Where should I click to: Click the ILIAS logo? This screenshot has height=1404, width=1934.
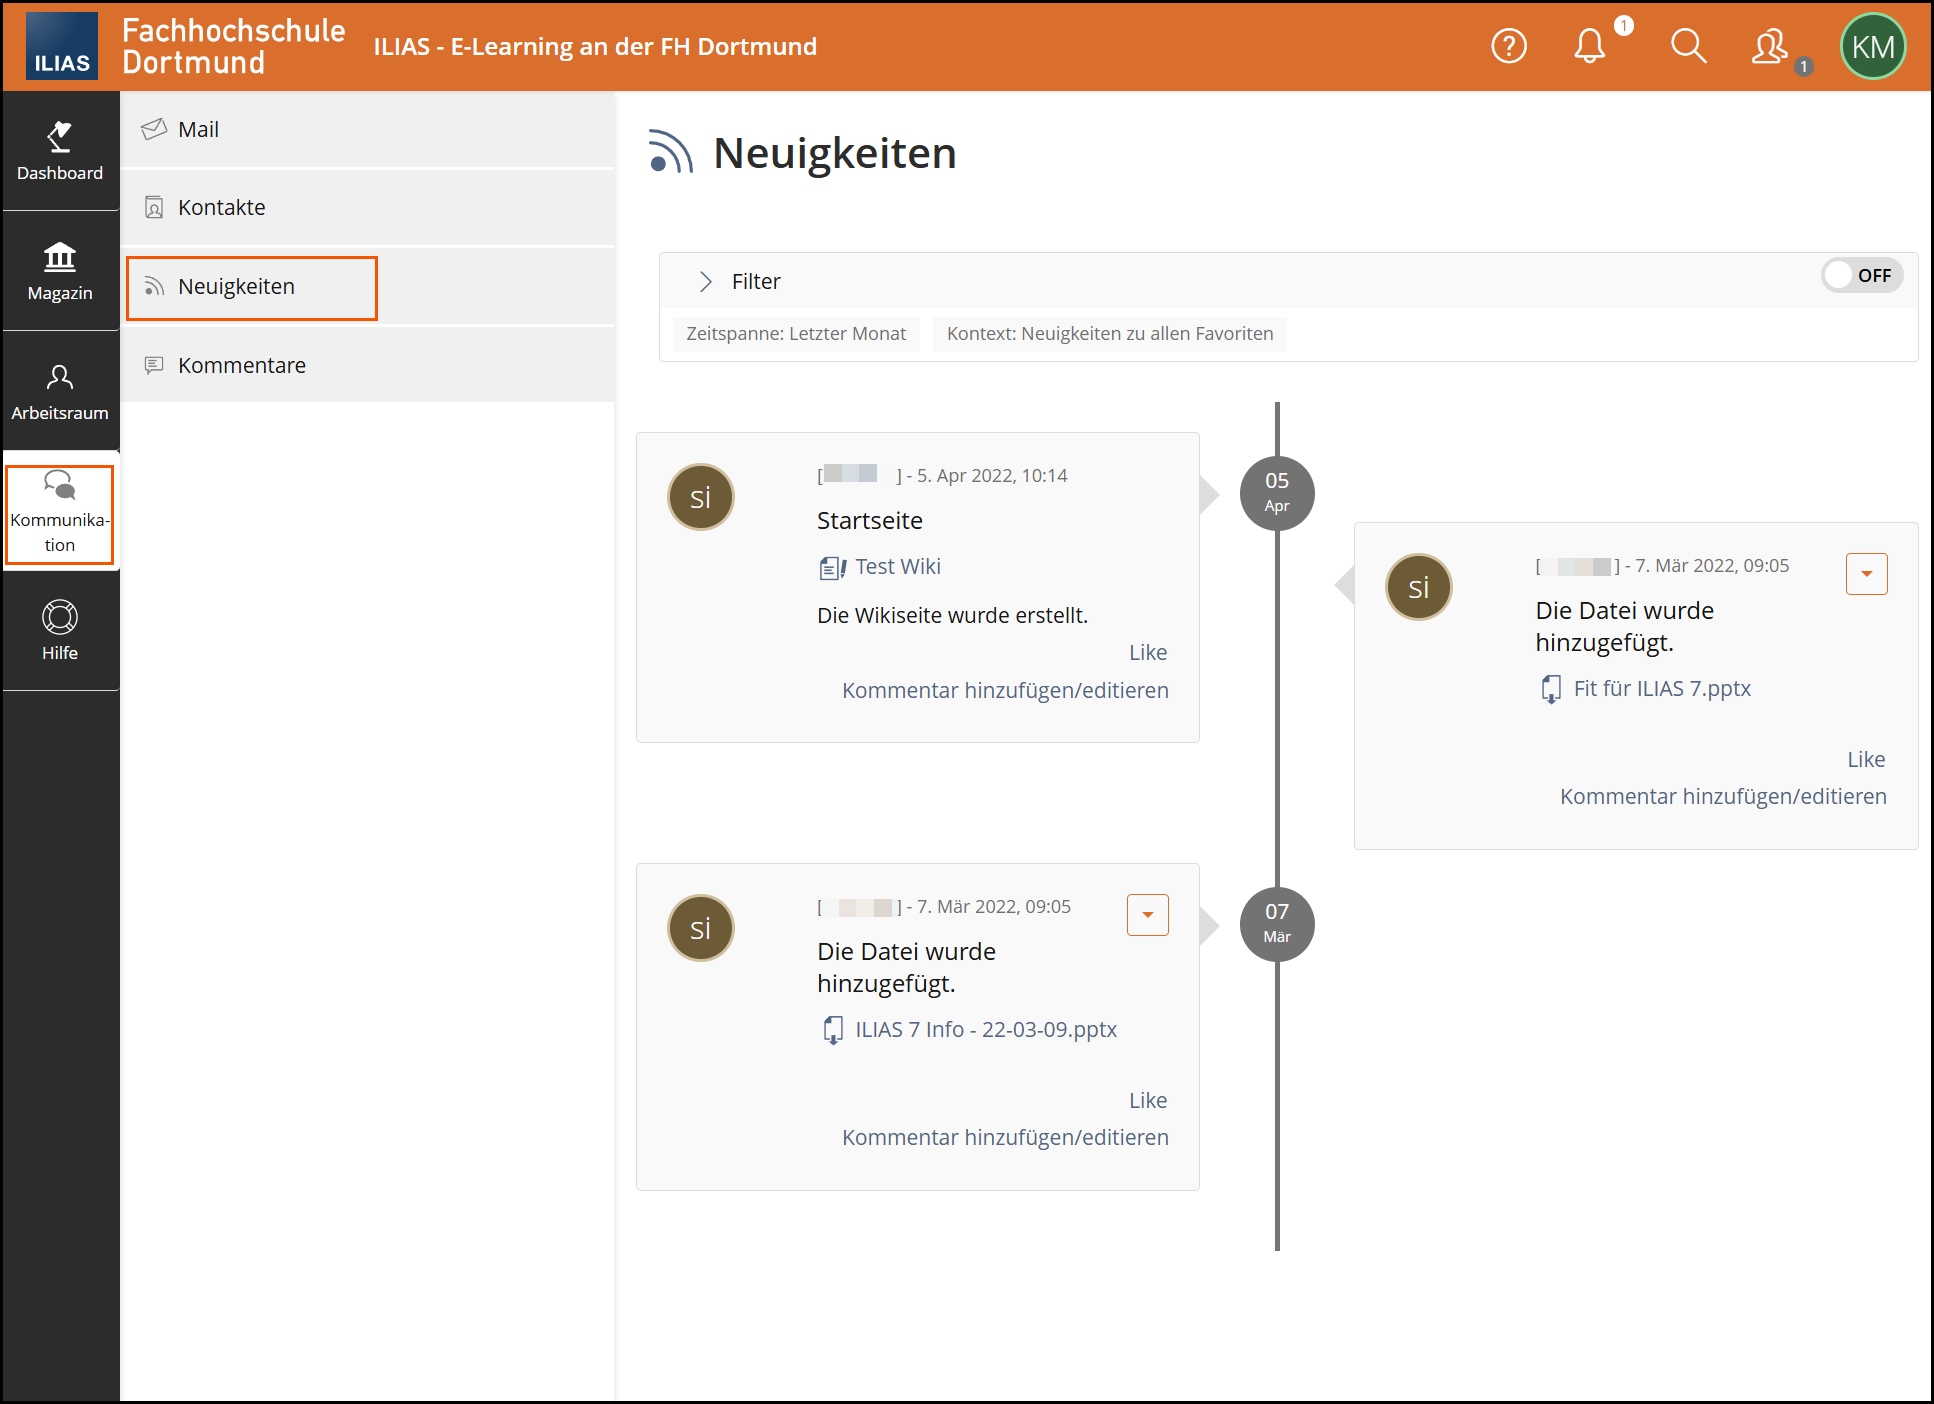click(61, 46)
